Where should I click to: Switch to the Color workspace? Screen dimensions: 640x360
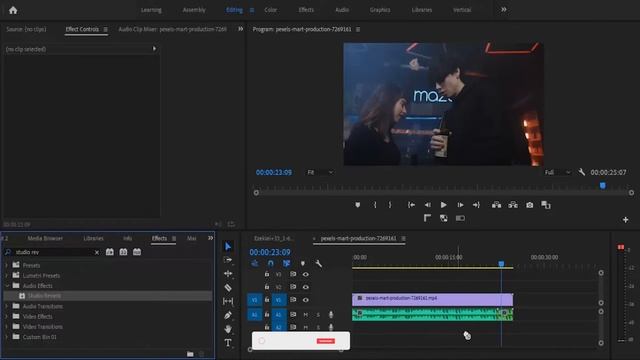[271, 10]
